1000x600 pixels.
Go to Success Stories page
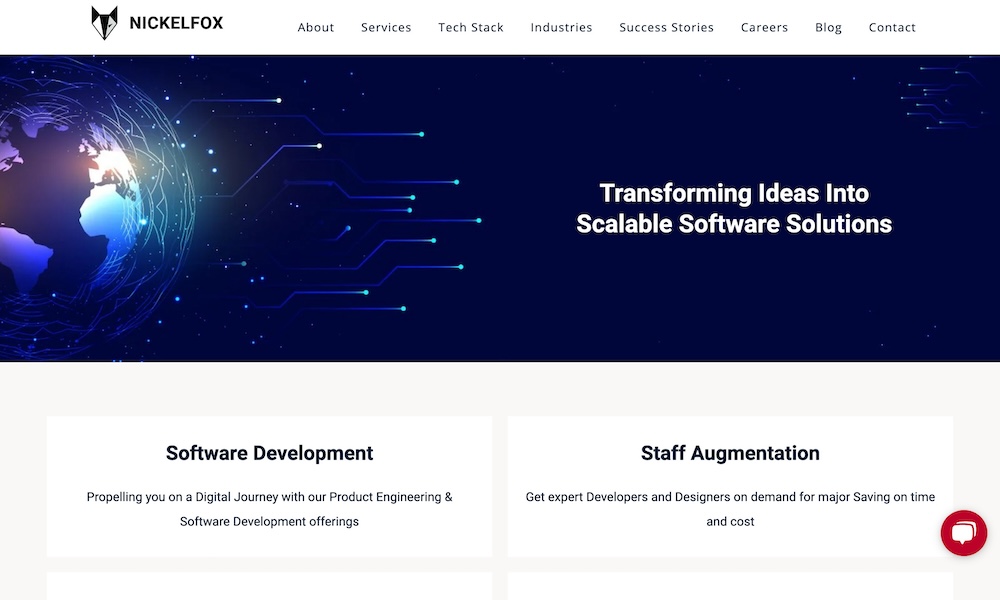pyautogui.click(x=666, y=27)
